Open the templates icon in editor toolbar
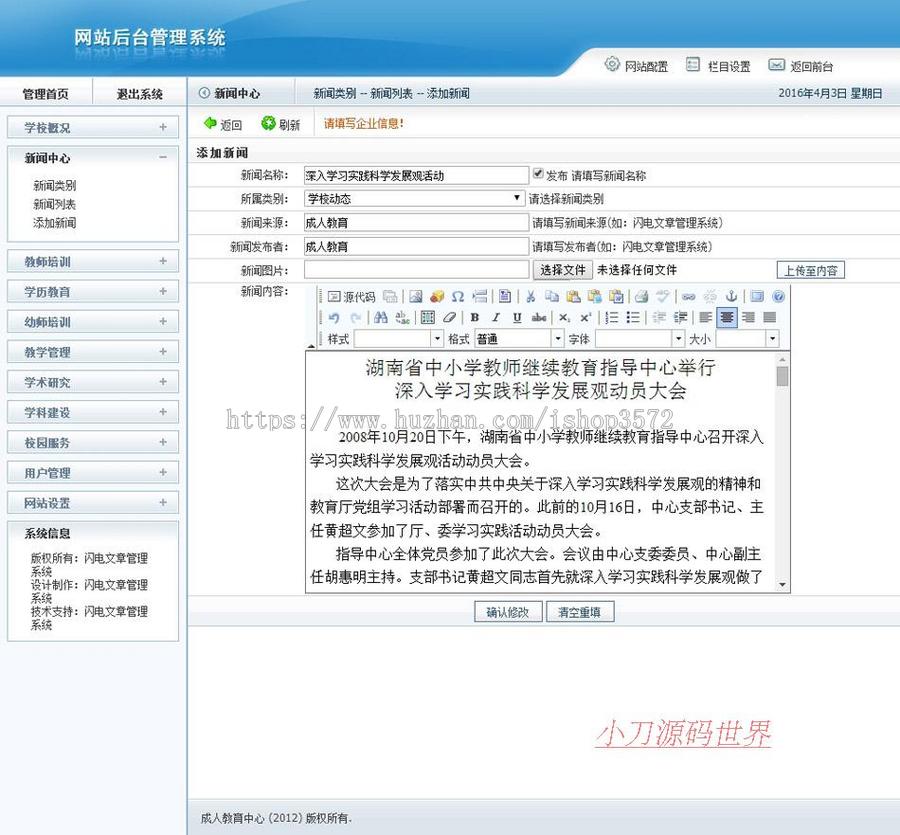The height and width of the screenshot is (835, 900). [505, 297]
